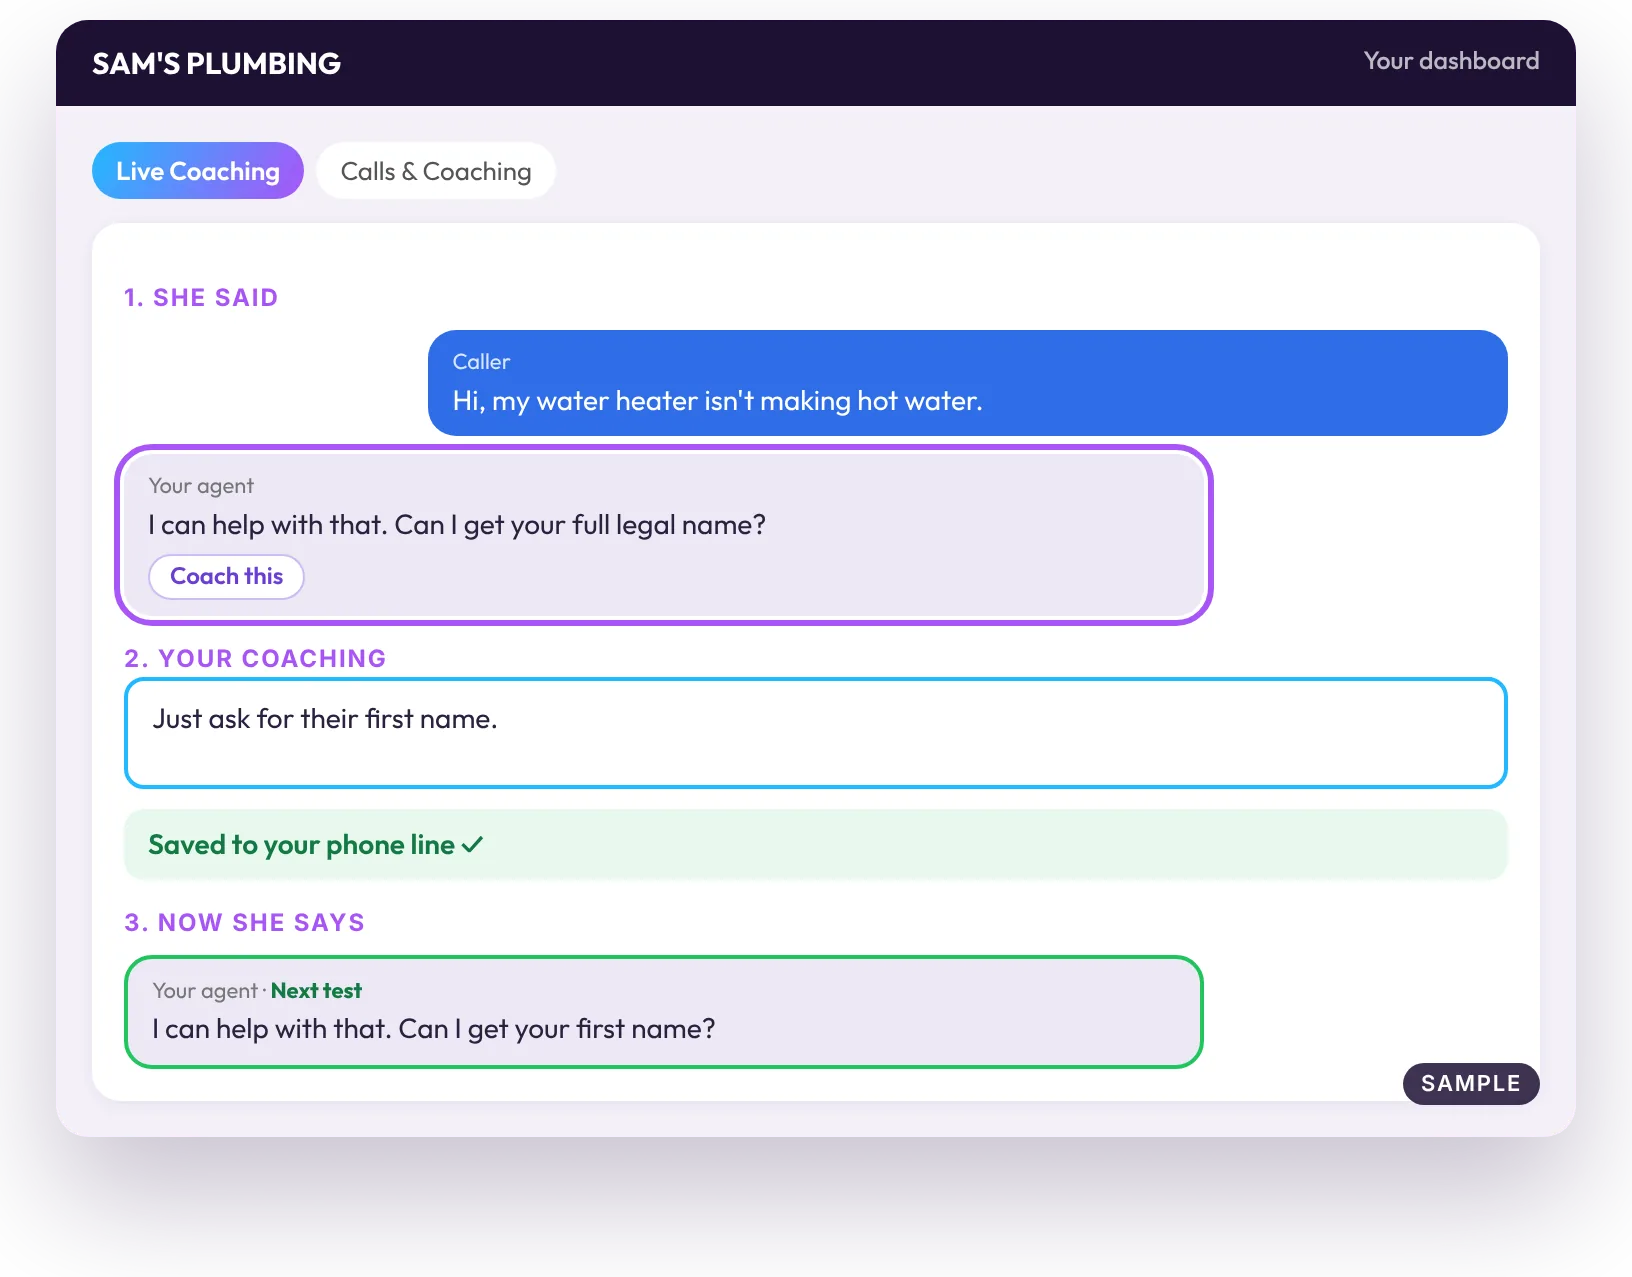
Task: Click the 3. NOW SHE SAYS heading
Action: coord(245,923)
